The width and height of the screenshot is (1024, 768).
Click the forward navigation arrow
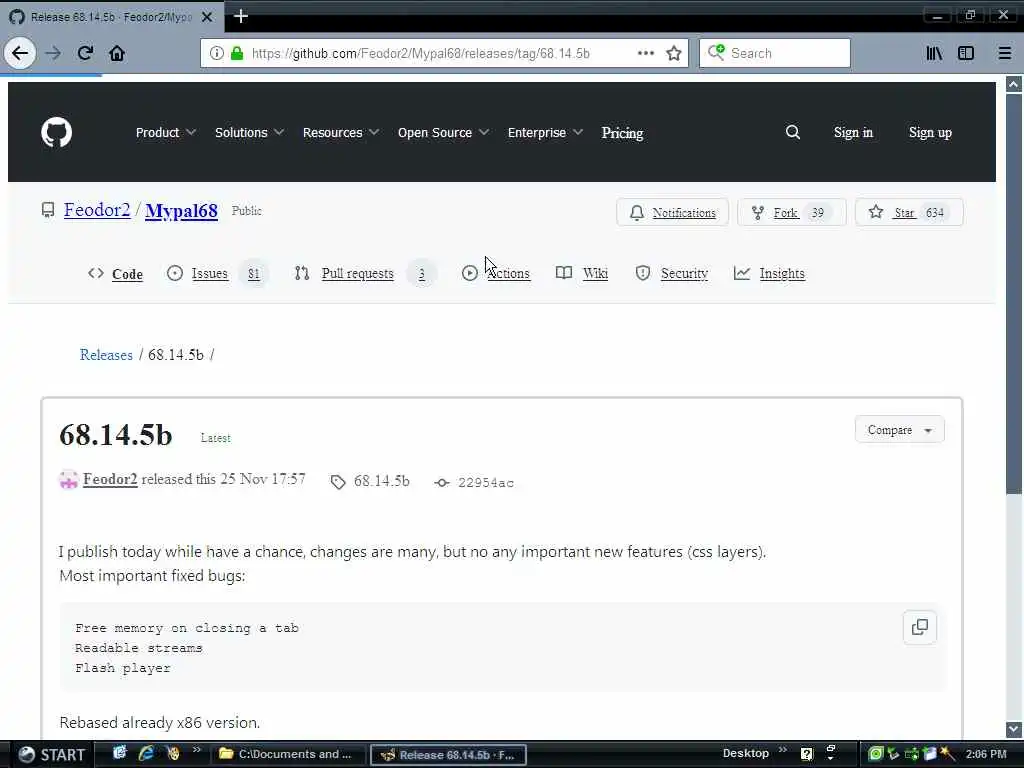(x=54, y=53)
